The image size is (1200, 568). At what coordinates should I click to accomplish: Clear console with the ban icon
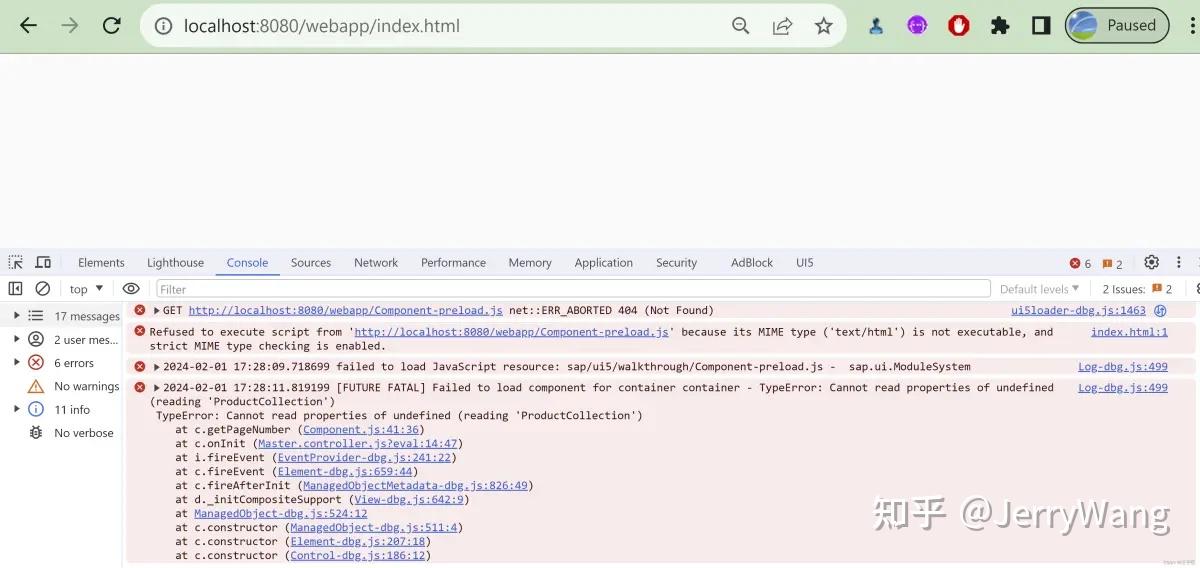(43, 288)
